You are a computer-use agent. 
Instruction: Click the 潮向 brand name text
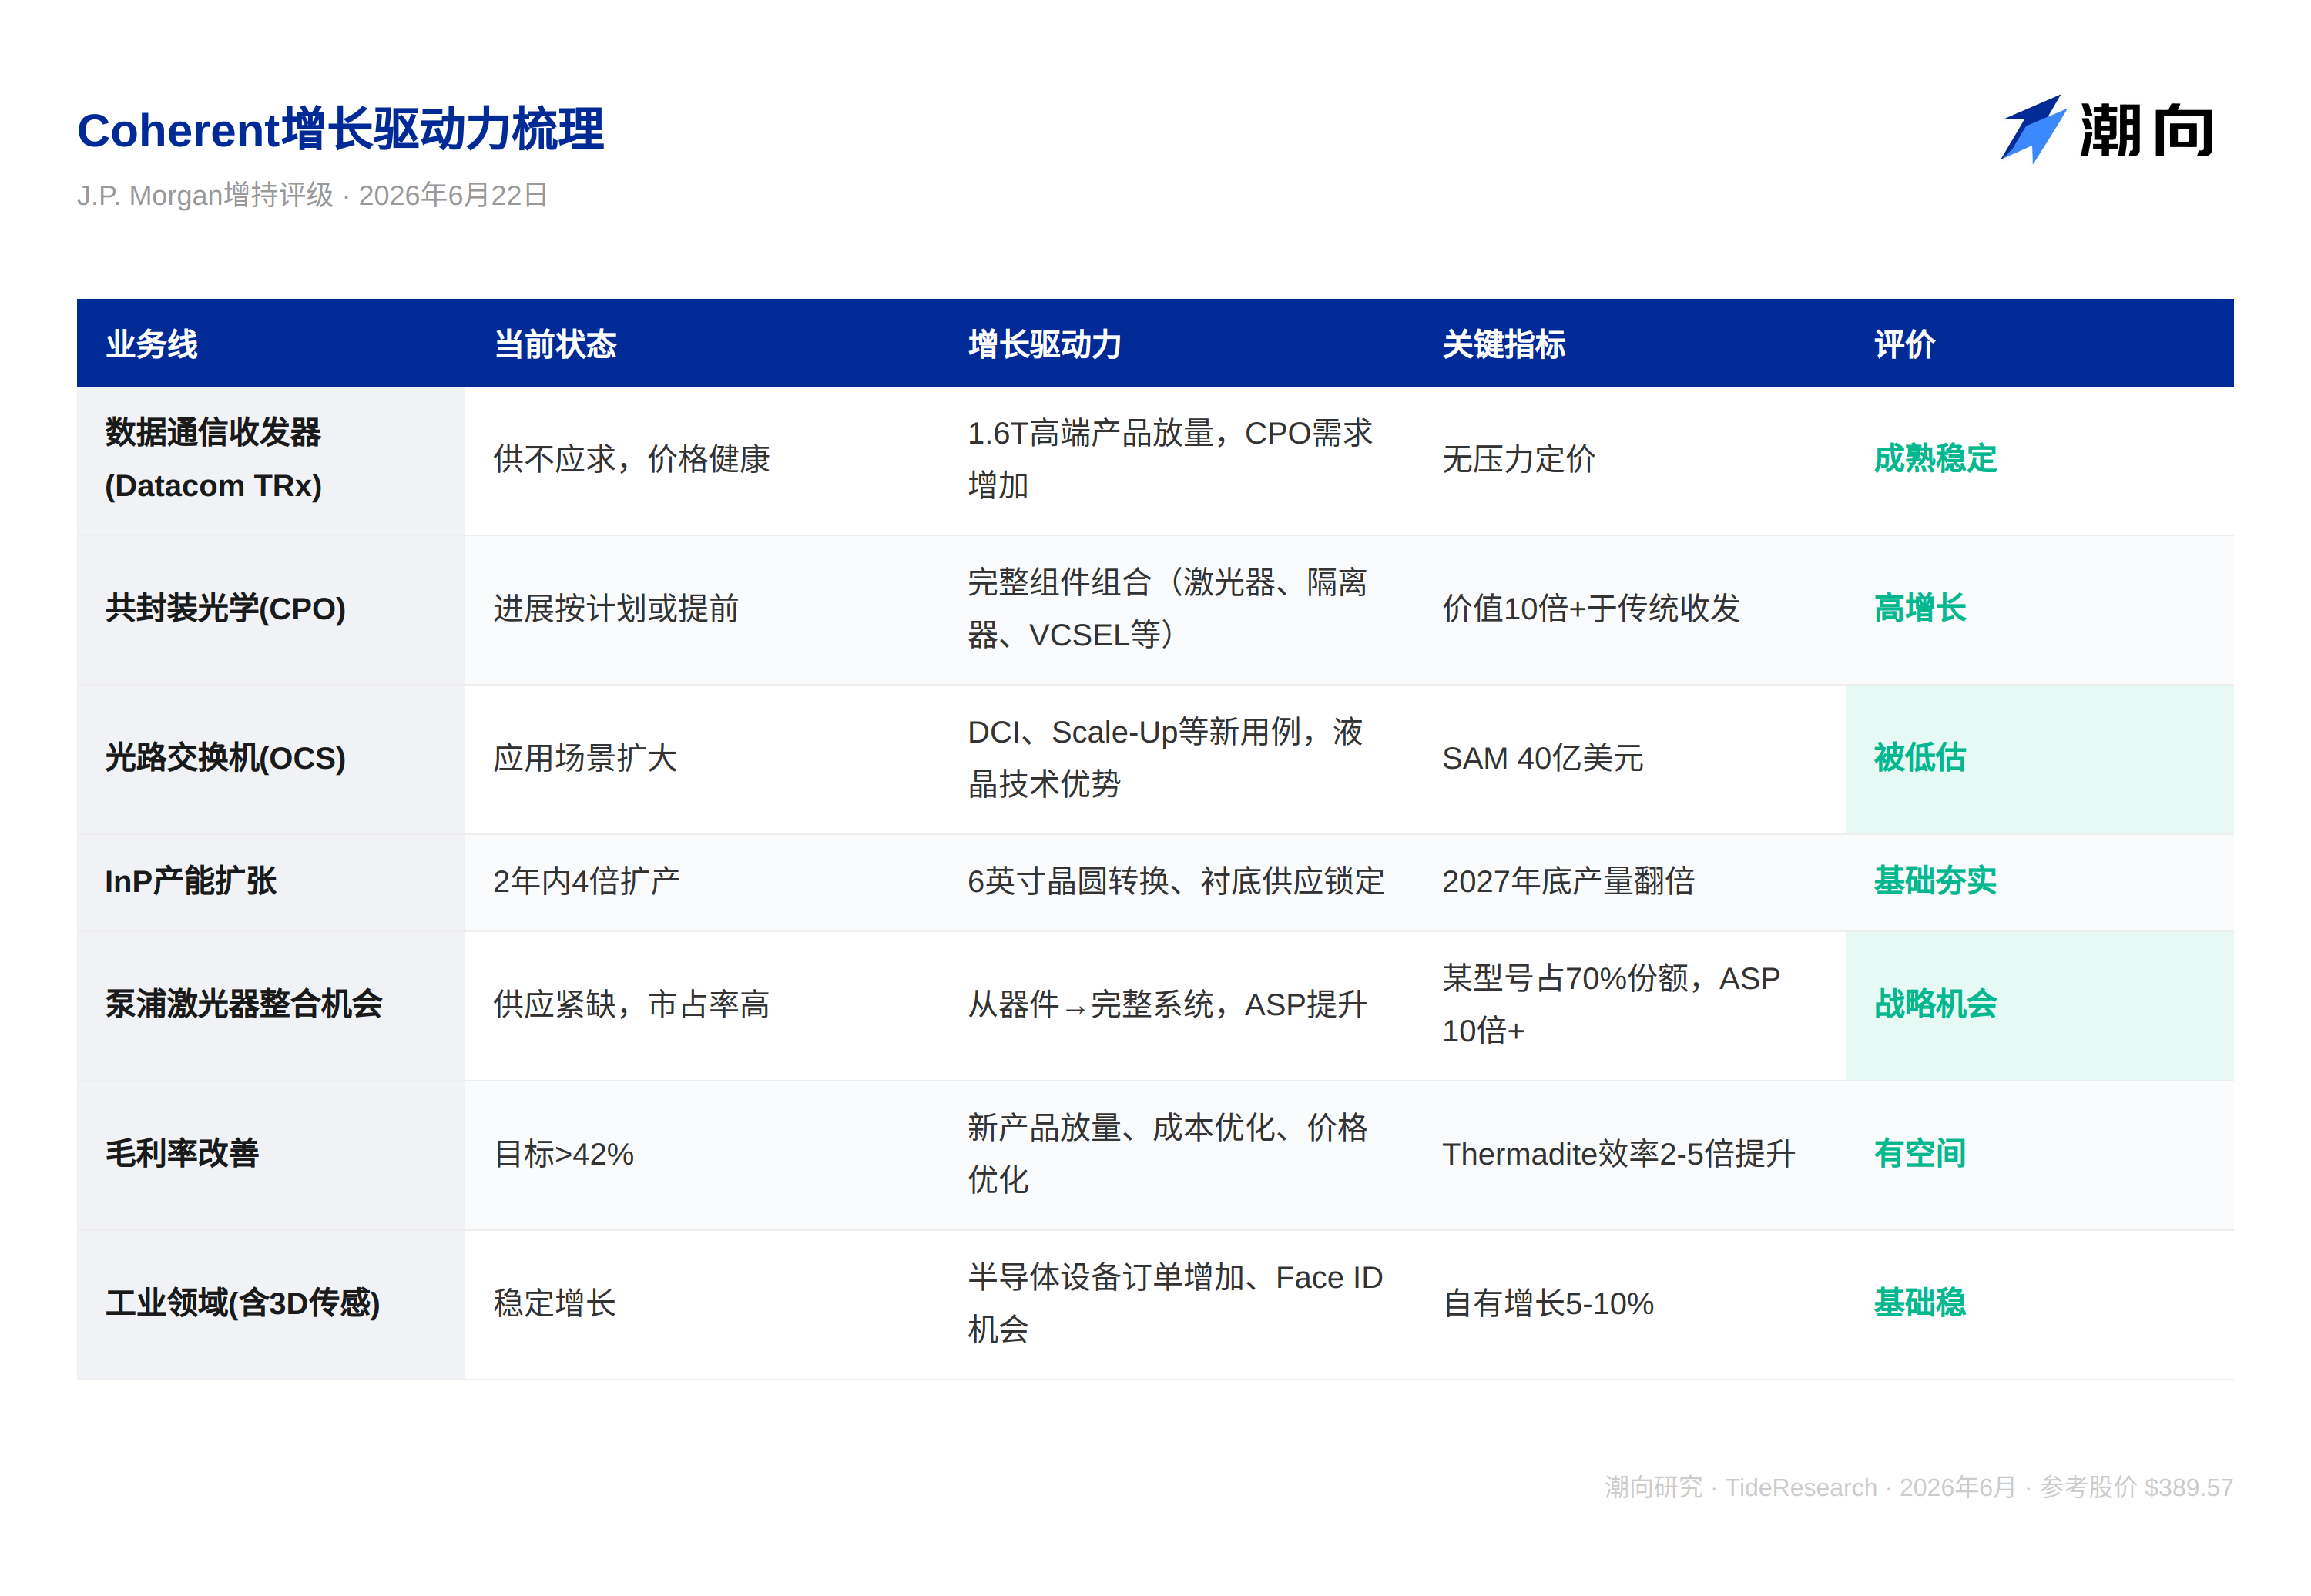pyautogui.click(x=2146, y=131)
